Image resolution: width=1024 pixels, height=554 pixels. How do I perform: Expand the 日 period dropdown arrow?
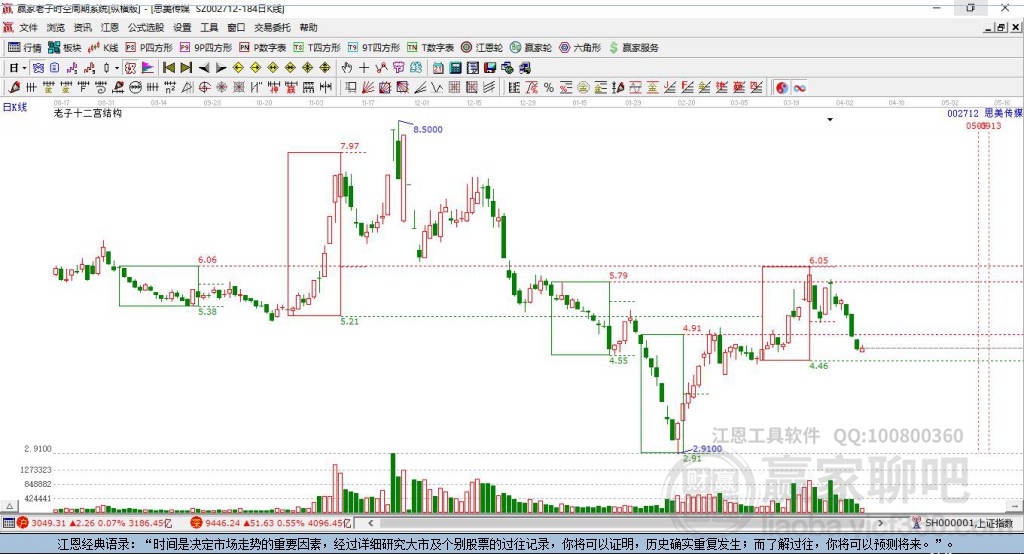24,68
